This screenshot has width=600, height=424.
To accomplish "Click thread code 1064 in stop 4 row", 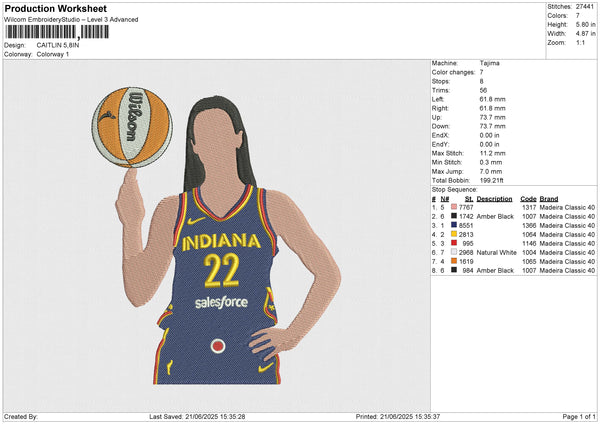I will 529,234.
